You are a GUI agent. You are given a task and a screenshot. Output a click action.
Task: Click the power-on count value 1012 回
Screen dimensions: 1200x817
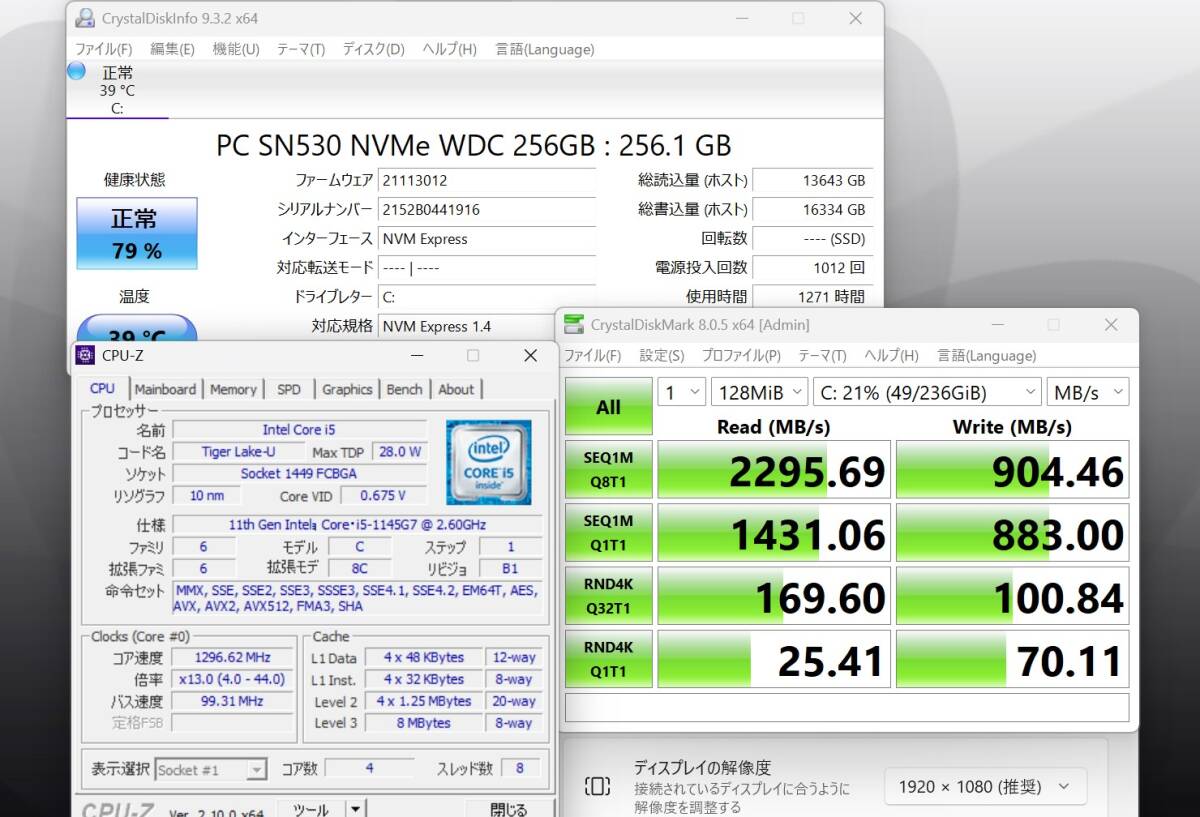[x=812, y=268]
